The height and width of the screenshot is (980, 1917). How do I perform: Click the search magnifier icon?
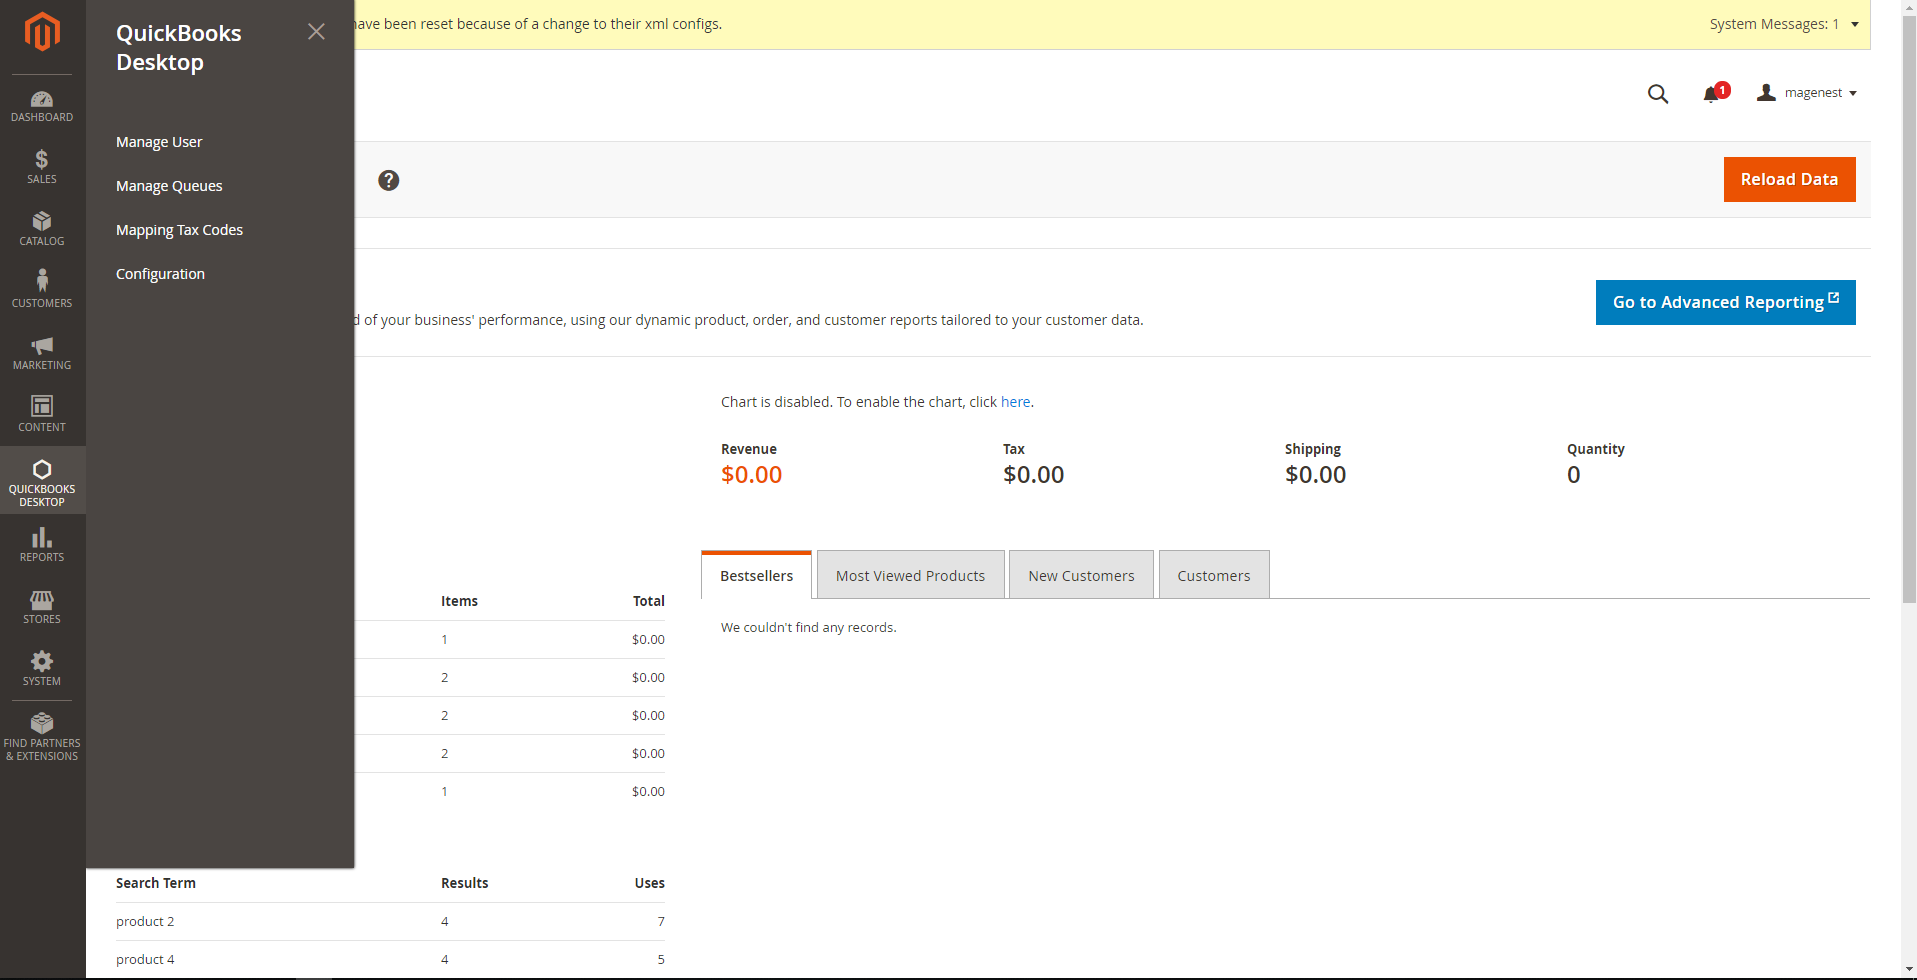click(1658, 94)
